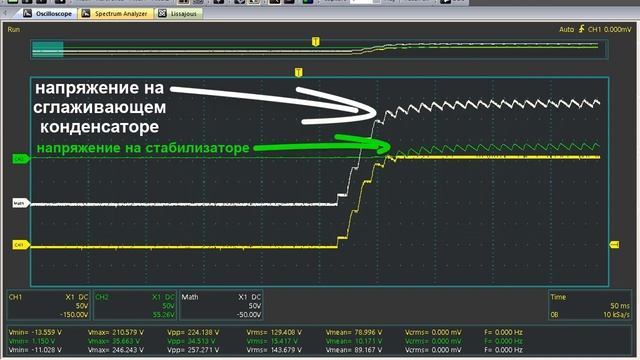Select CH2 Vpp= 34.513 V measurement
This screenshot has width=640, height=360.
(191, 341)
